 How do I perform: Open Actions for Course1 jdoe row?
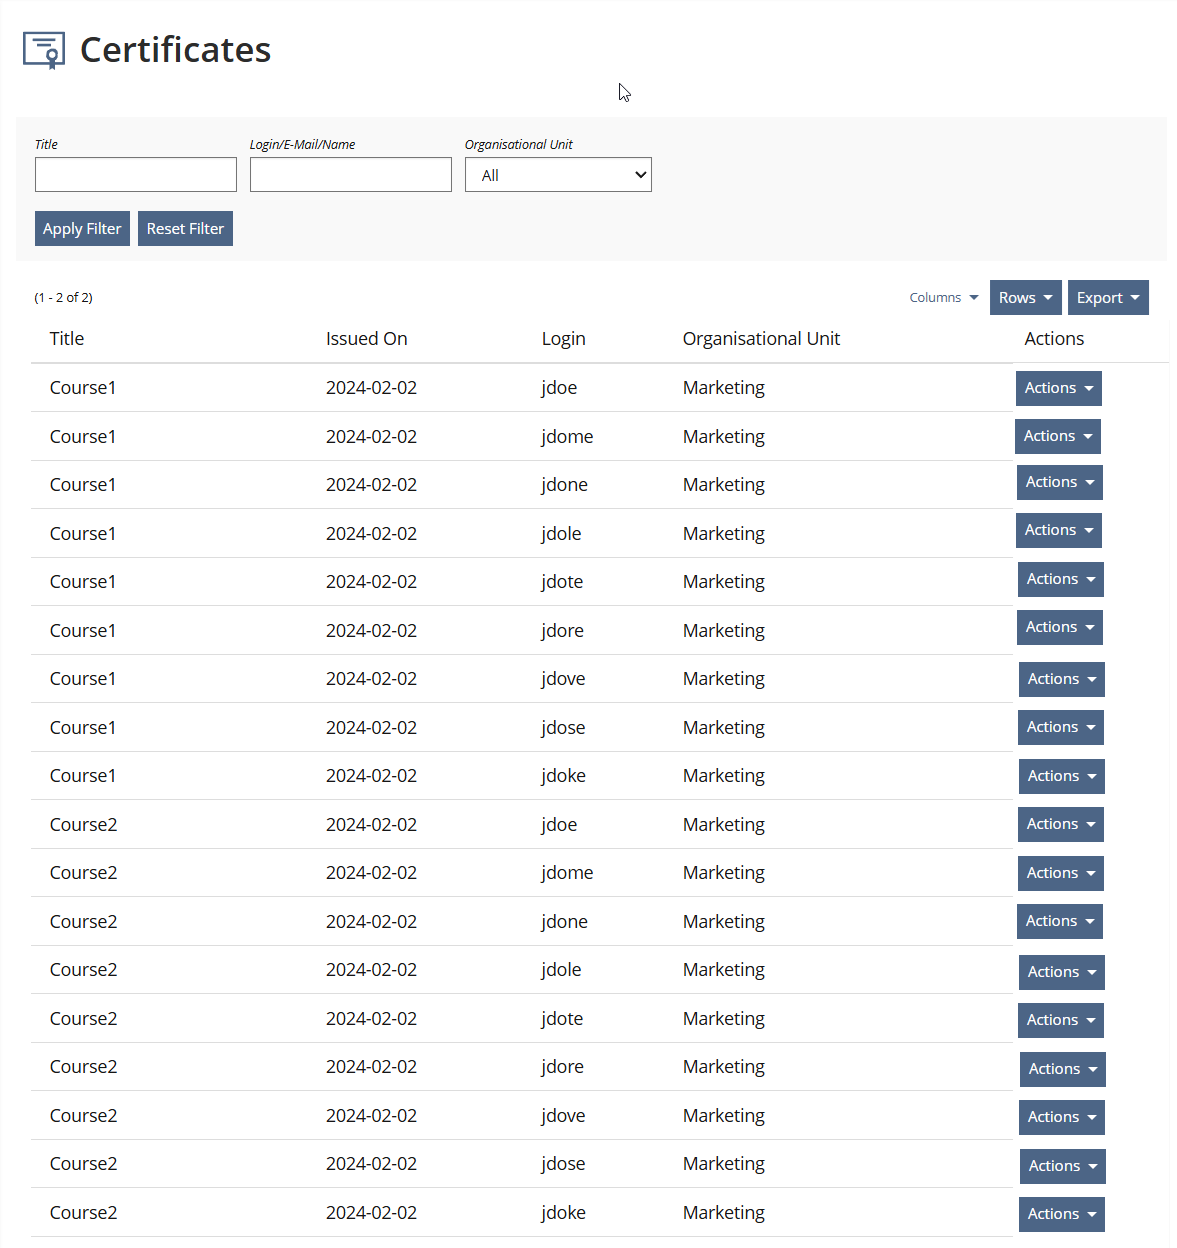(x=1058, y=388)
